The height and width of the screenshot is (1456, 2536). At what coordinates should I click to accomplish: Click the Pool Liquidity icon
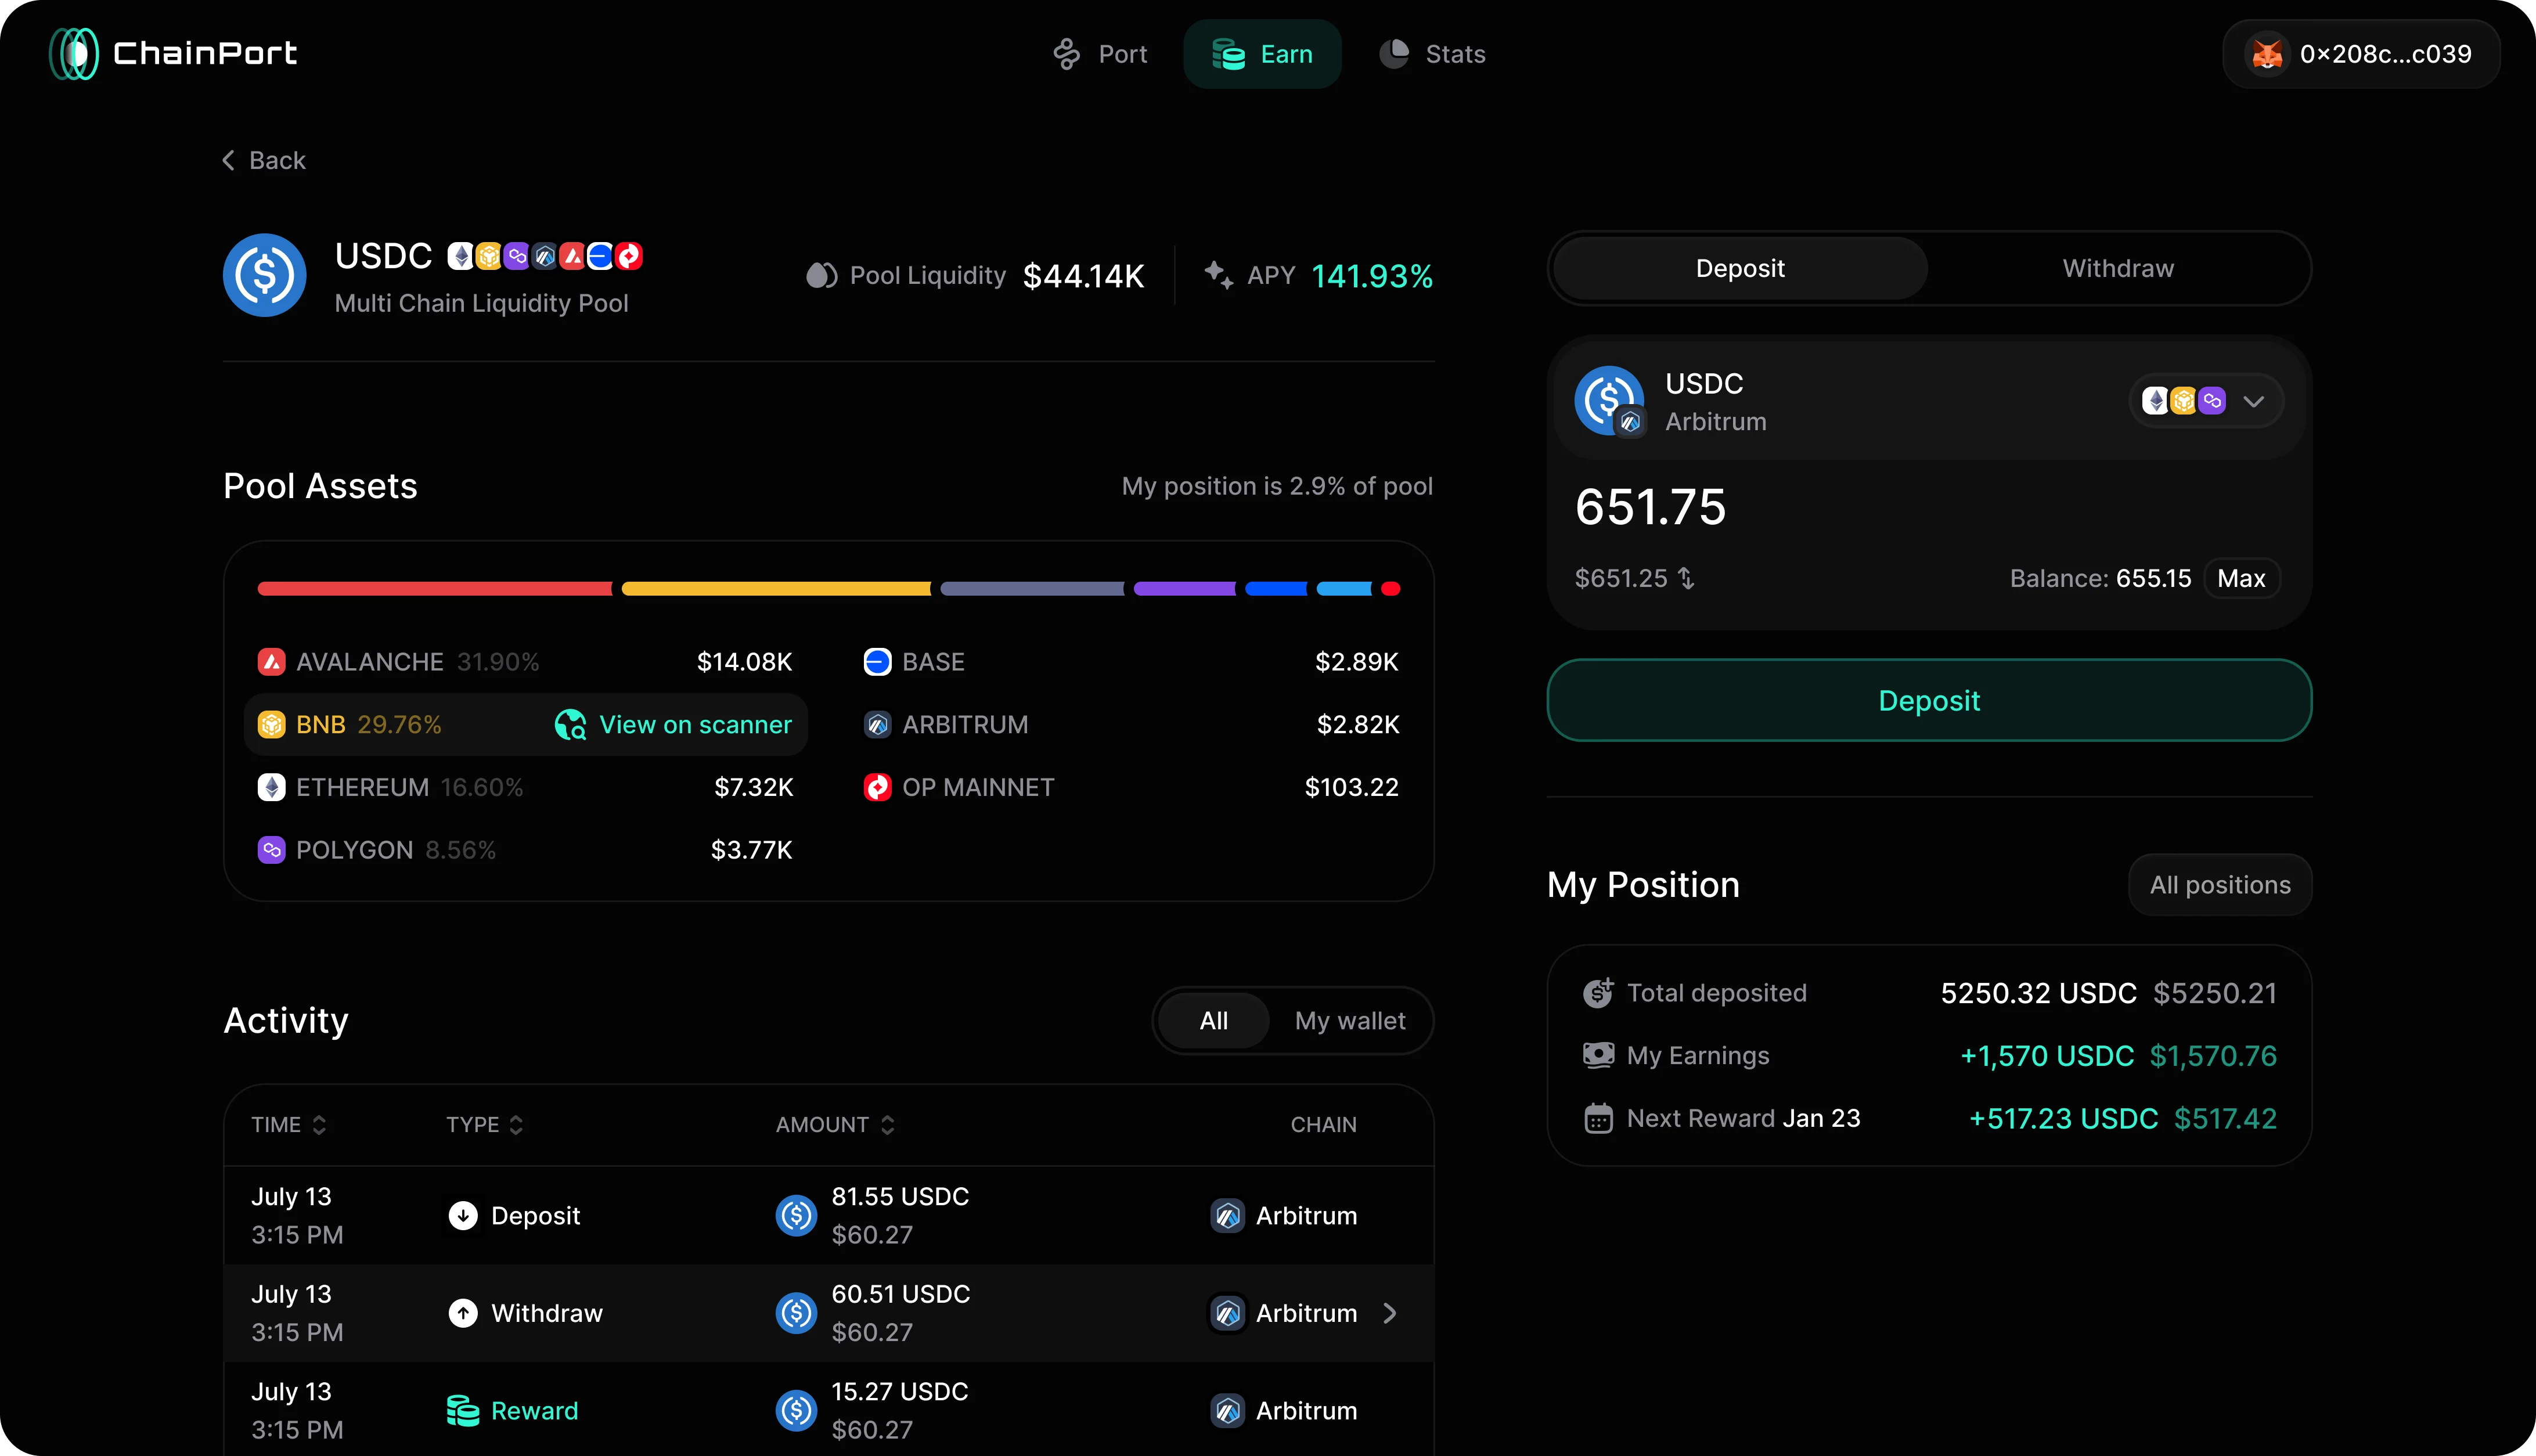pyautogui.click(x=821, y=275)
